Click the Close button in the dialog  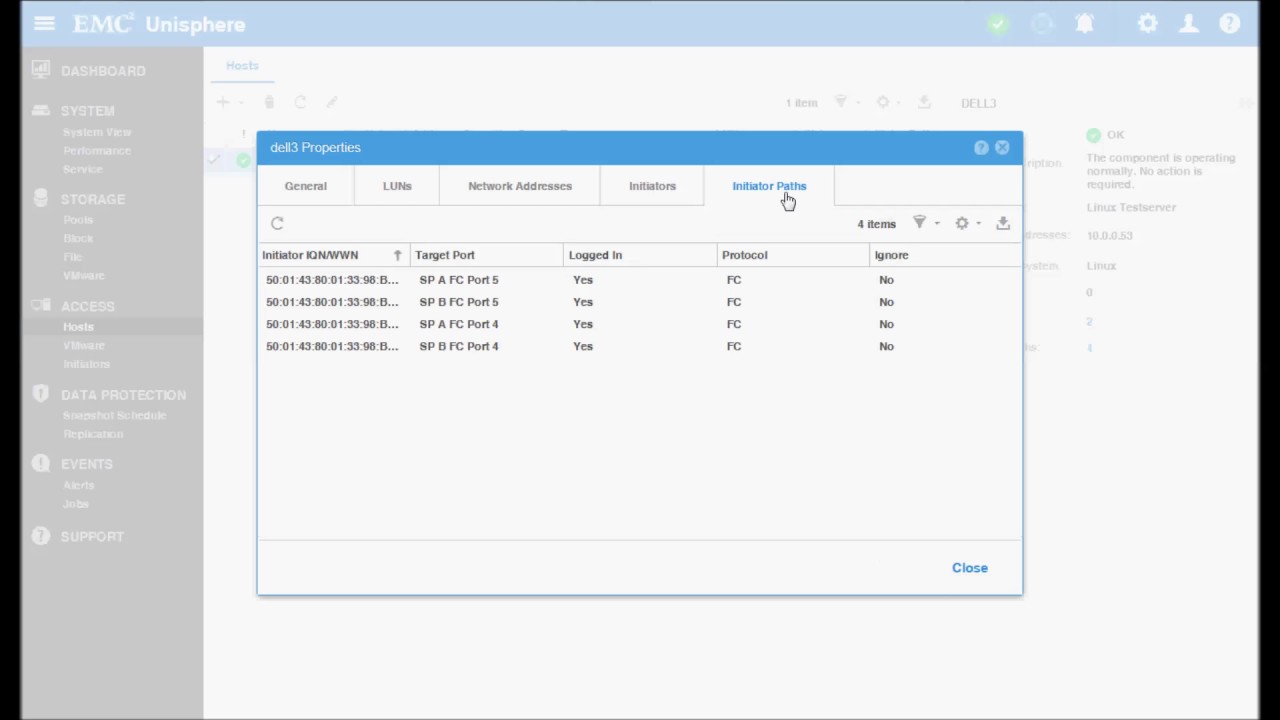click(x=970, y=568)
